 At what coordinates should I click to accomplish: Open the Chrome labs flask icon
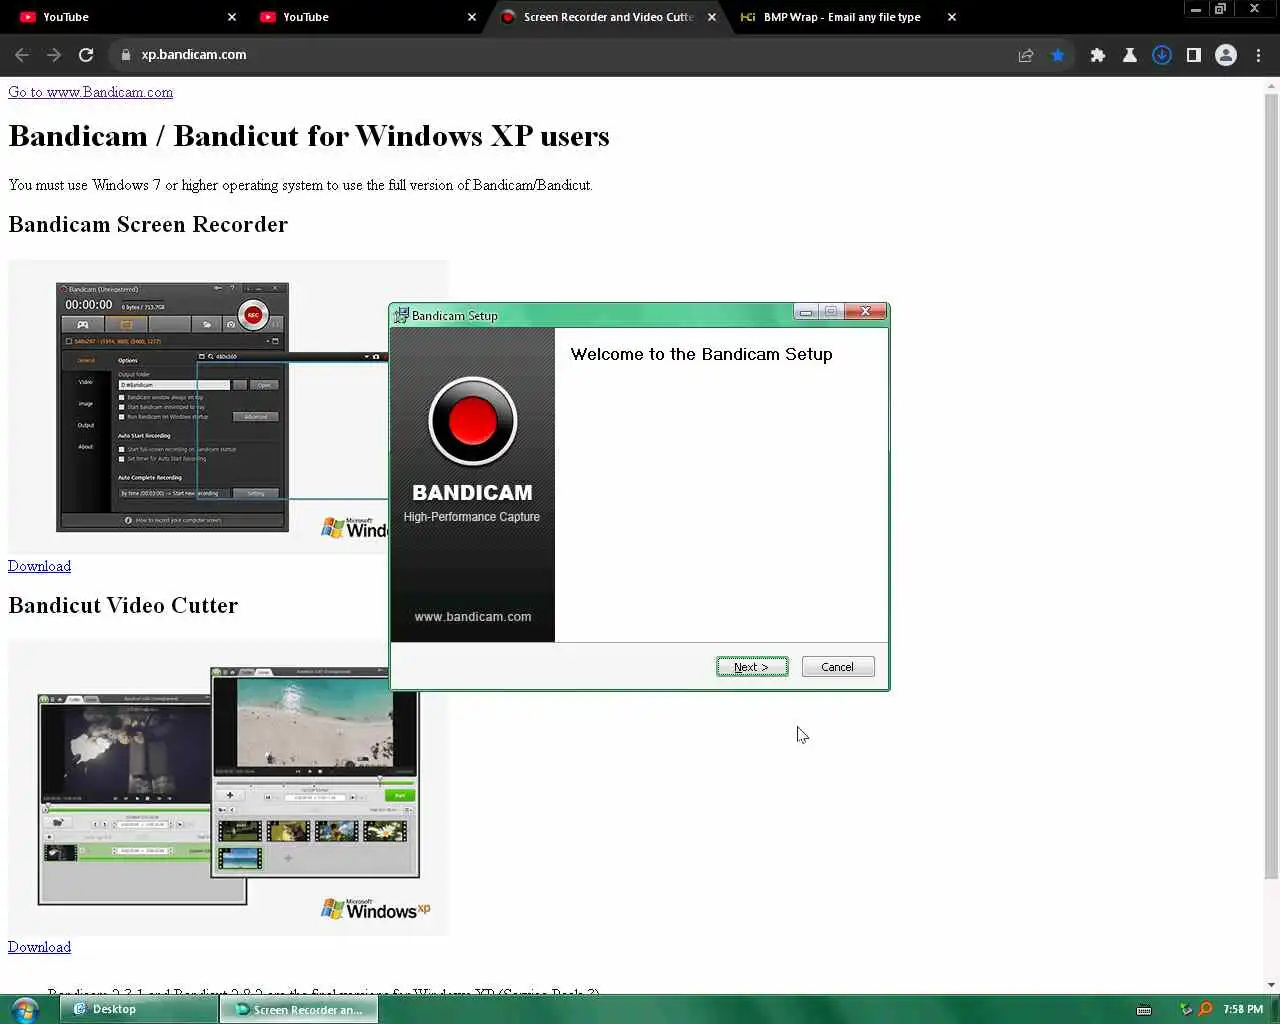(1130, 55)
